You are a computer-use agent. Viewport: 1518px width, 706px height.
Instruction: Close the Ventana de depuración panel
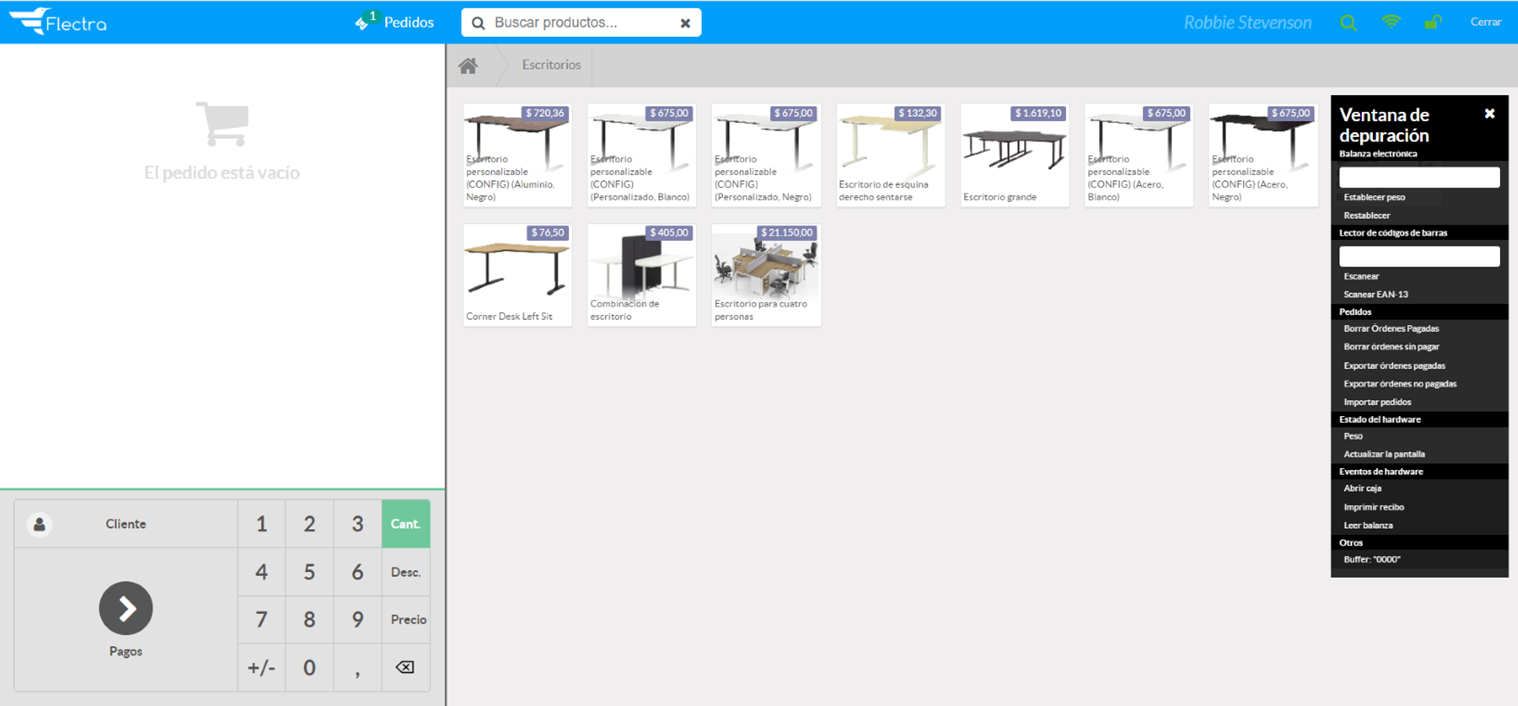click(1489, 114)
